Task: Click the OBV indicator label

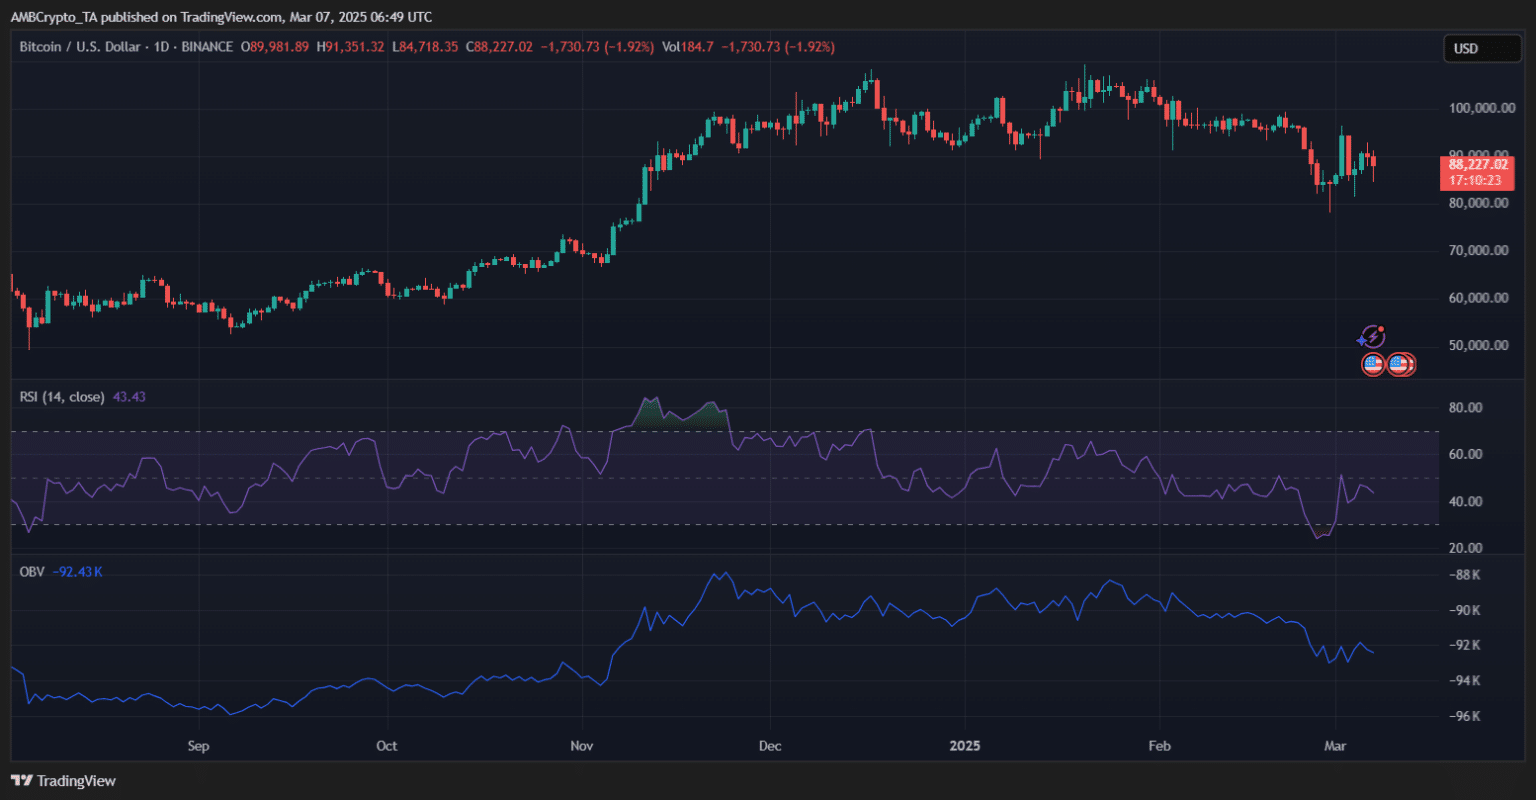Action: click(32, 572)
